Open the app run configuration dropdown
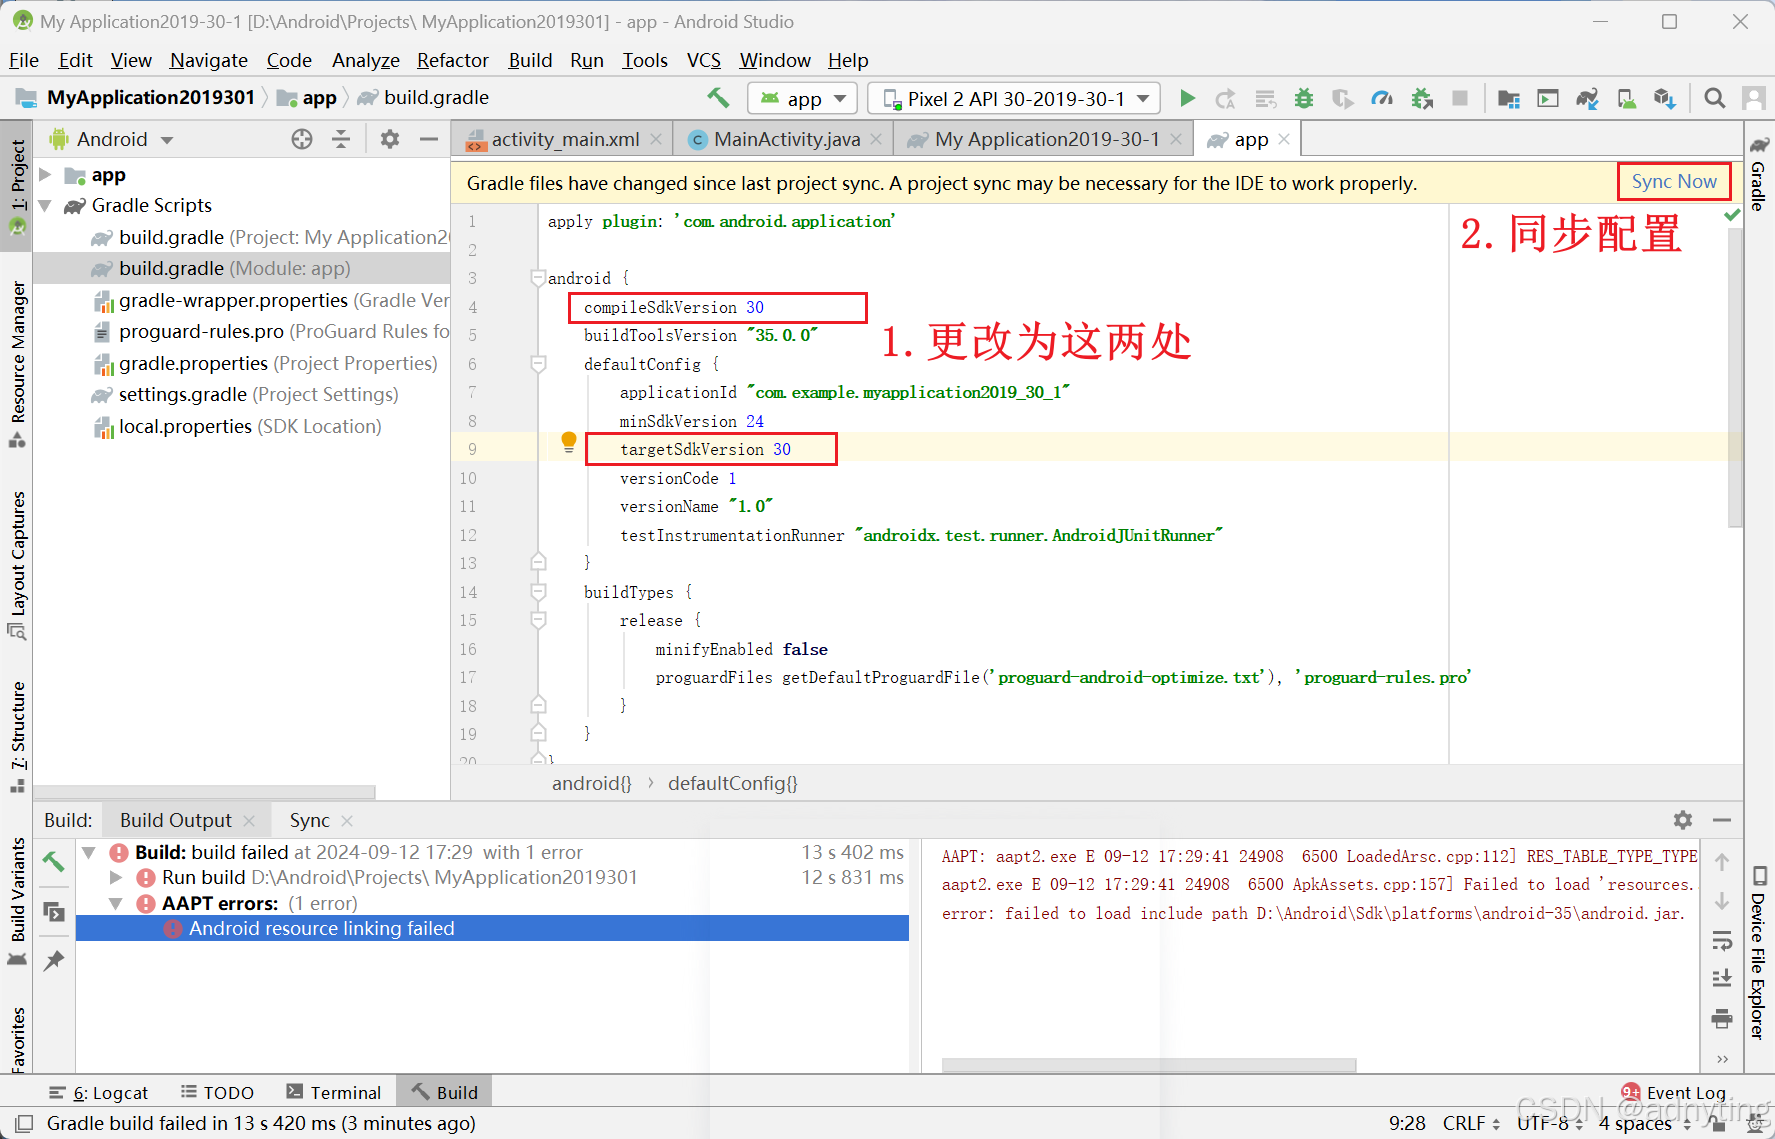1775x1139 pixels. [x=803, y=98]
